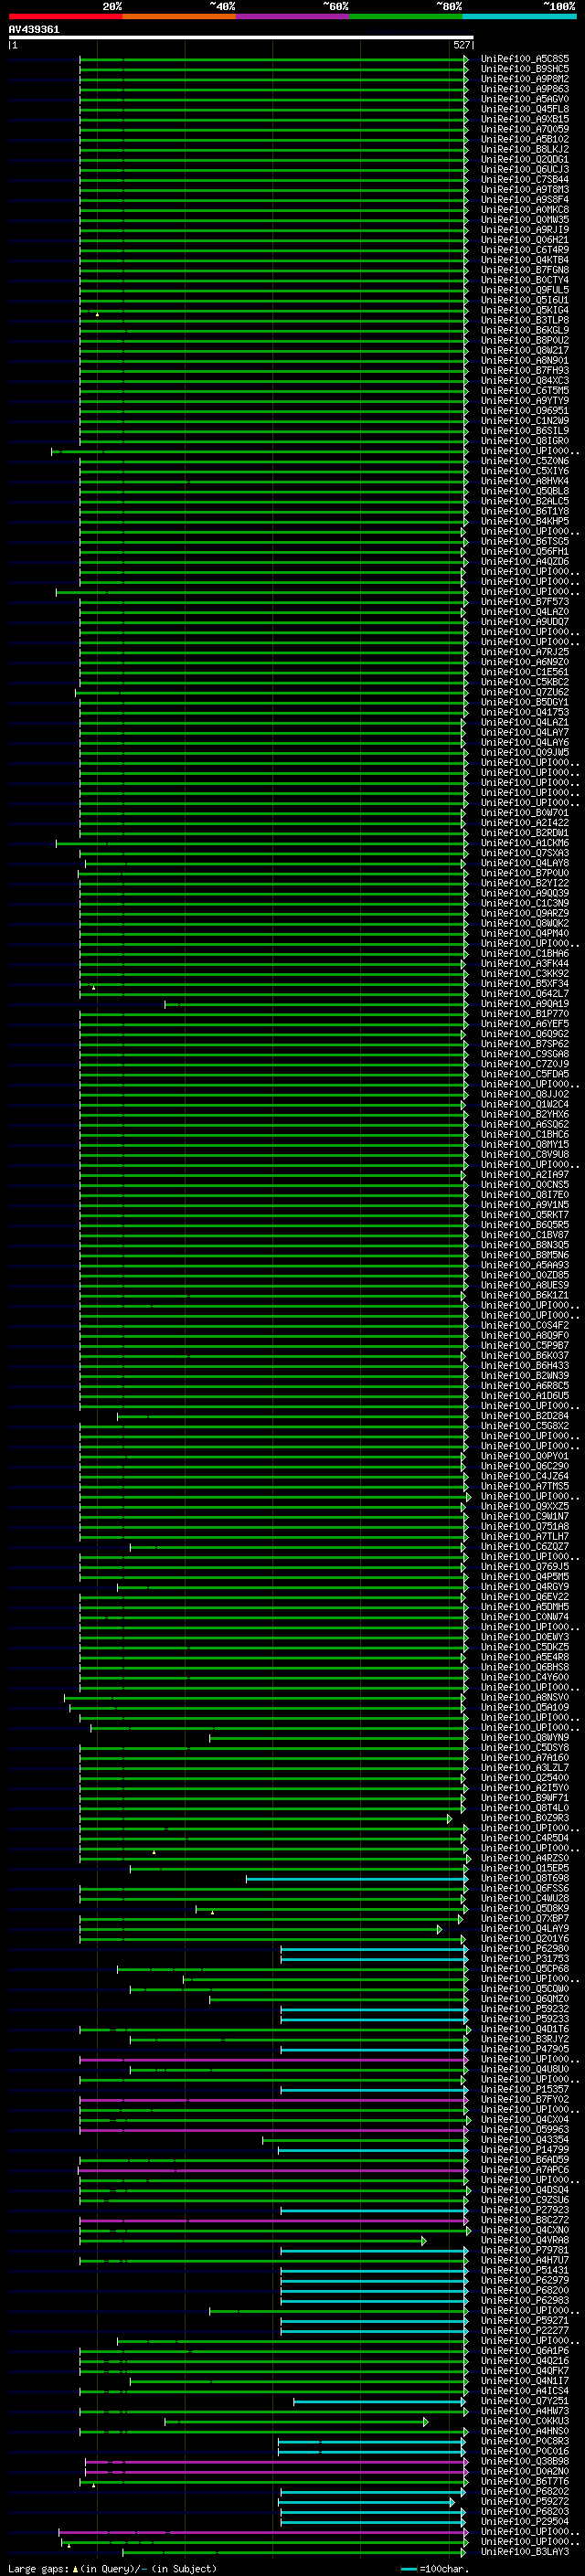Select the UniRef100_Q8T698 label

point(525,1878)
